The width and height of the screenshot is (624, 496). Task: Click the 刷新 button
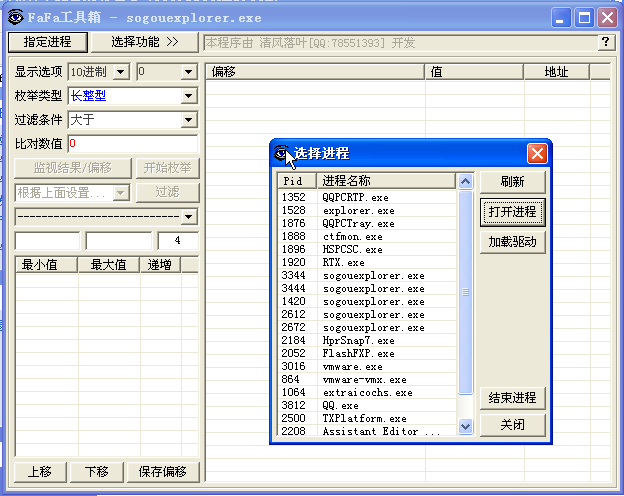coord(513,182)
